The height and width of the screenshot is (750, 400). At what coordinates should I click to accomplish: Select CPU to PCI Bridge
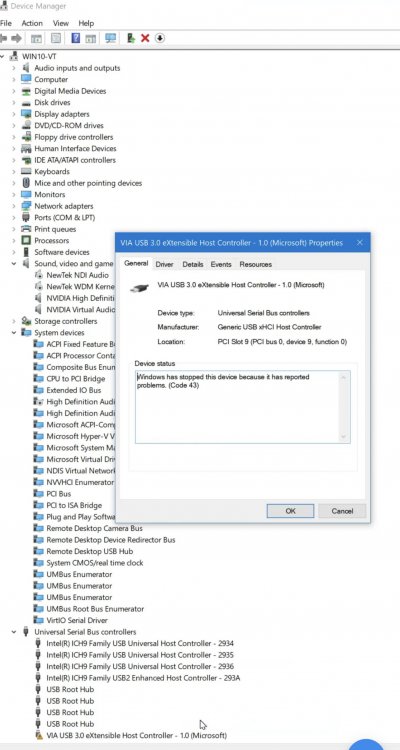(x=76, y=378)
